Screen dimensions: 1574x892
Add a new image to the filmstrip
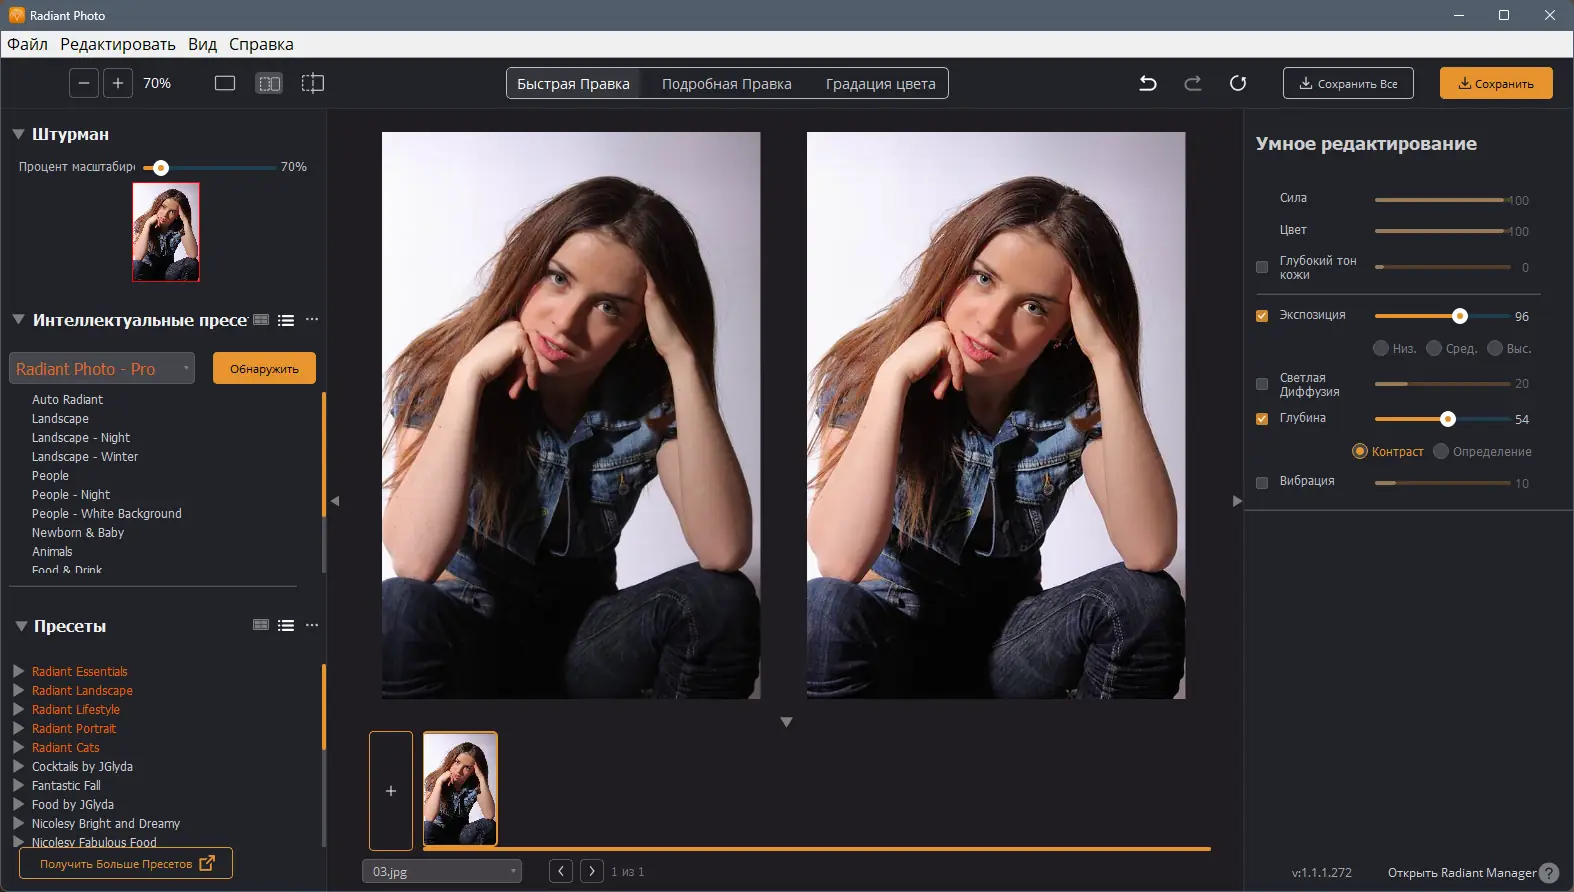tap(391, 791)
